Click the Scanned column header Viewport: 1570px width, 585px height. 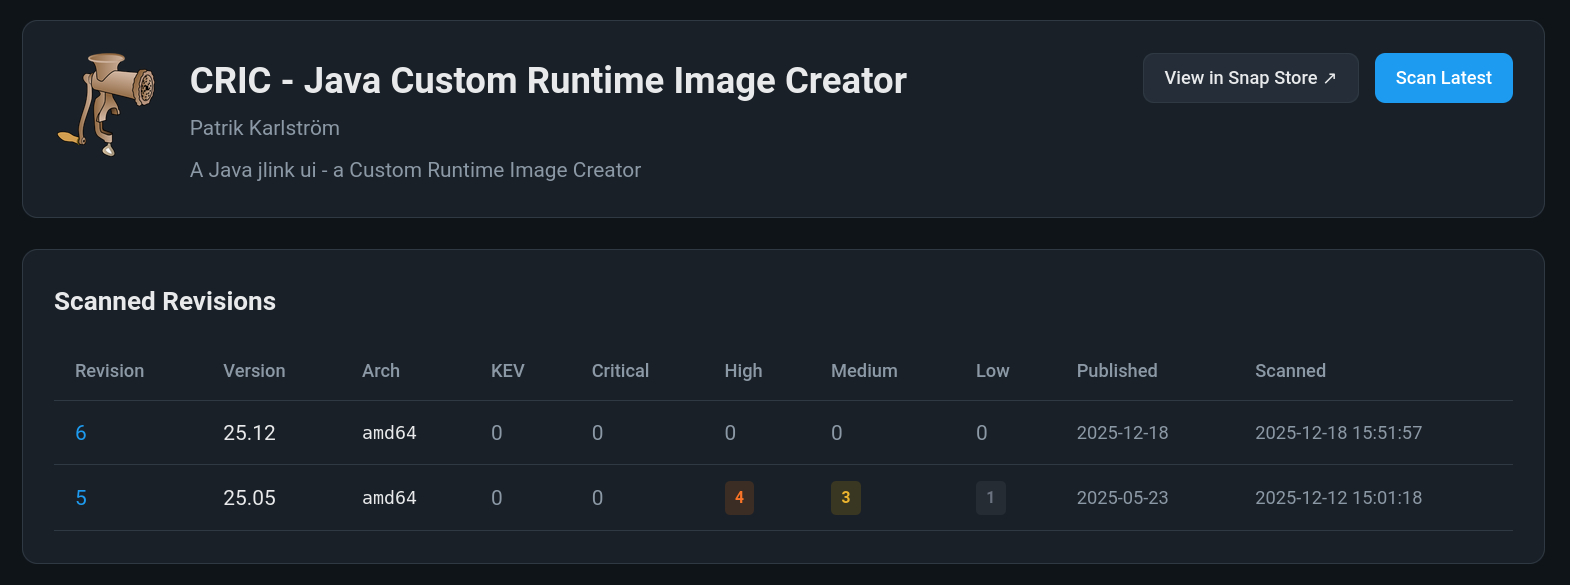pyautogui.click(x=1290, y=371)
